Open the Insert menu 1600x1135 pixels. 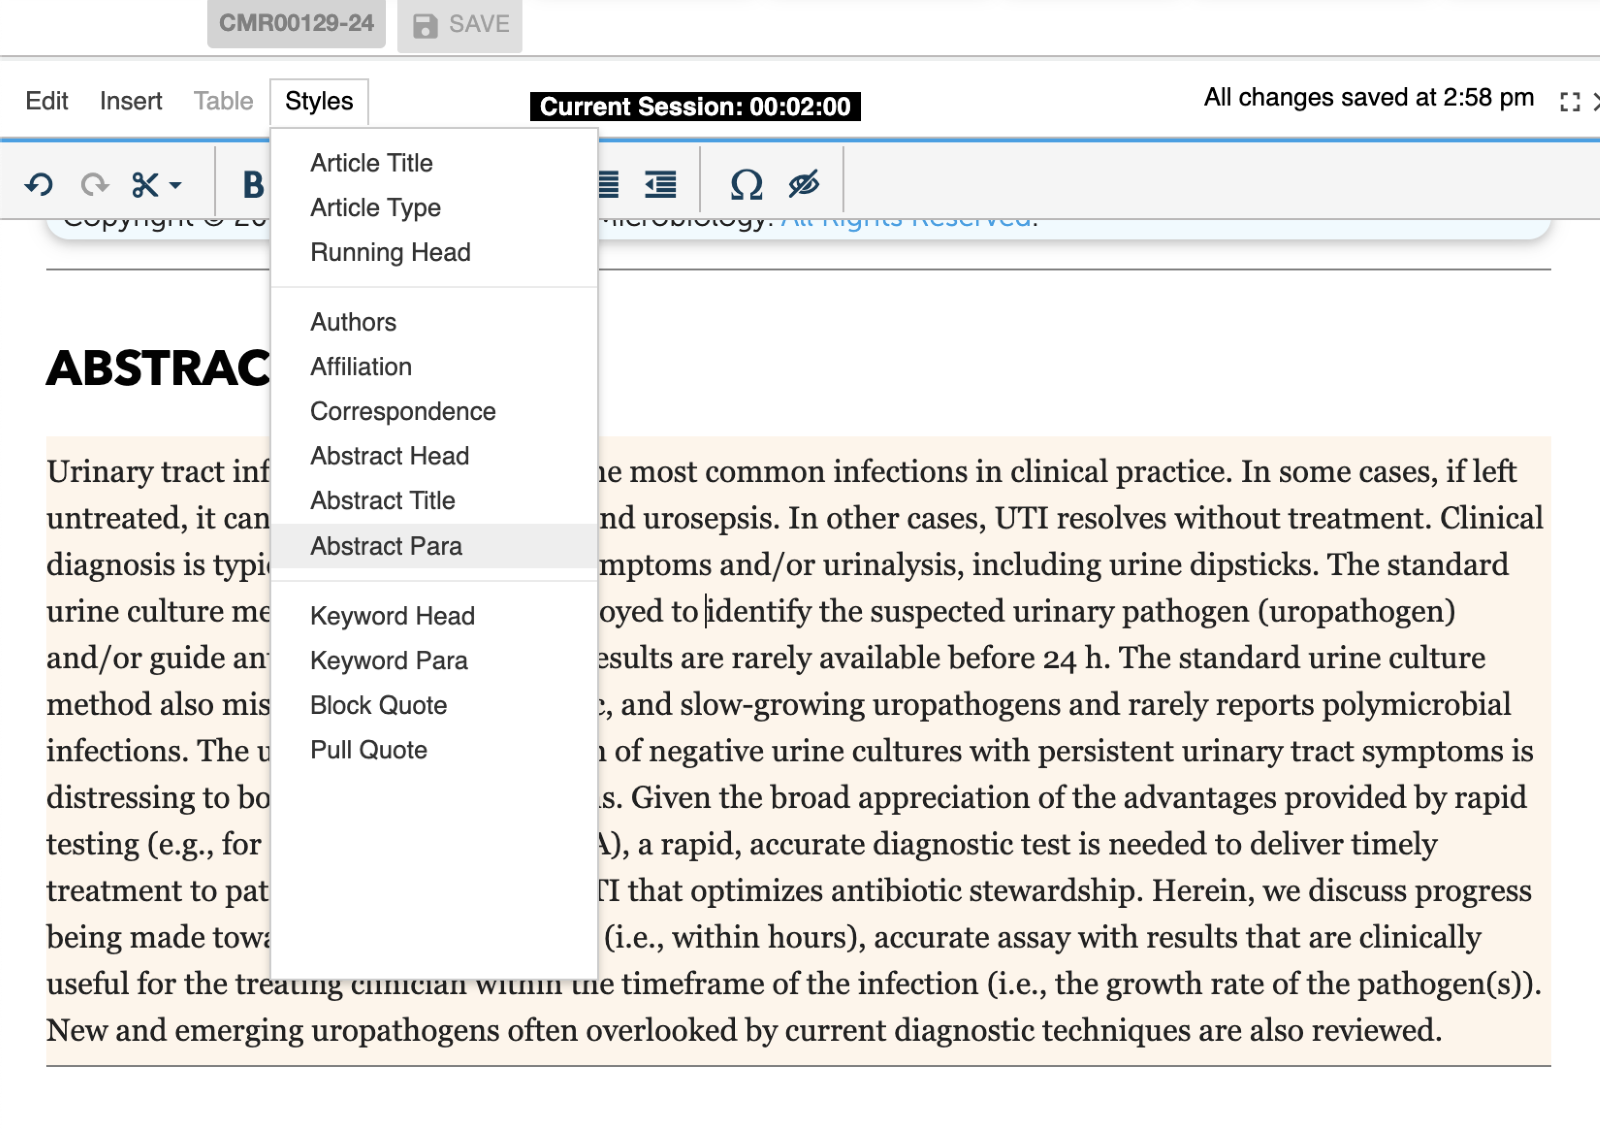(131, 101)
